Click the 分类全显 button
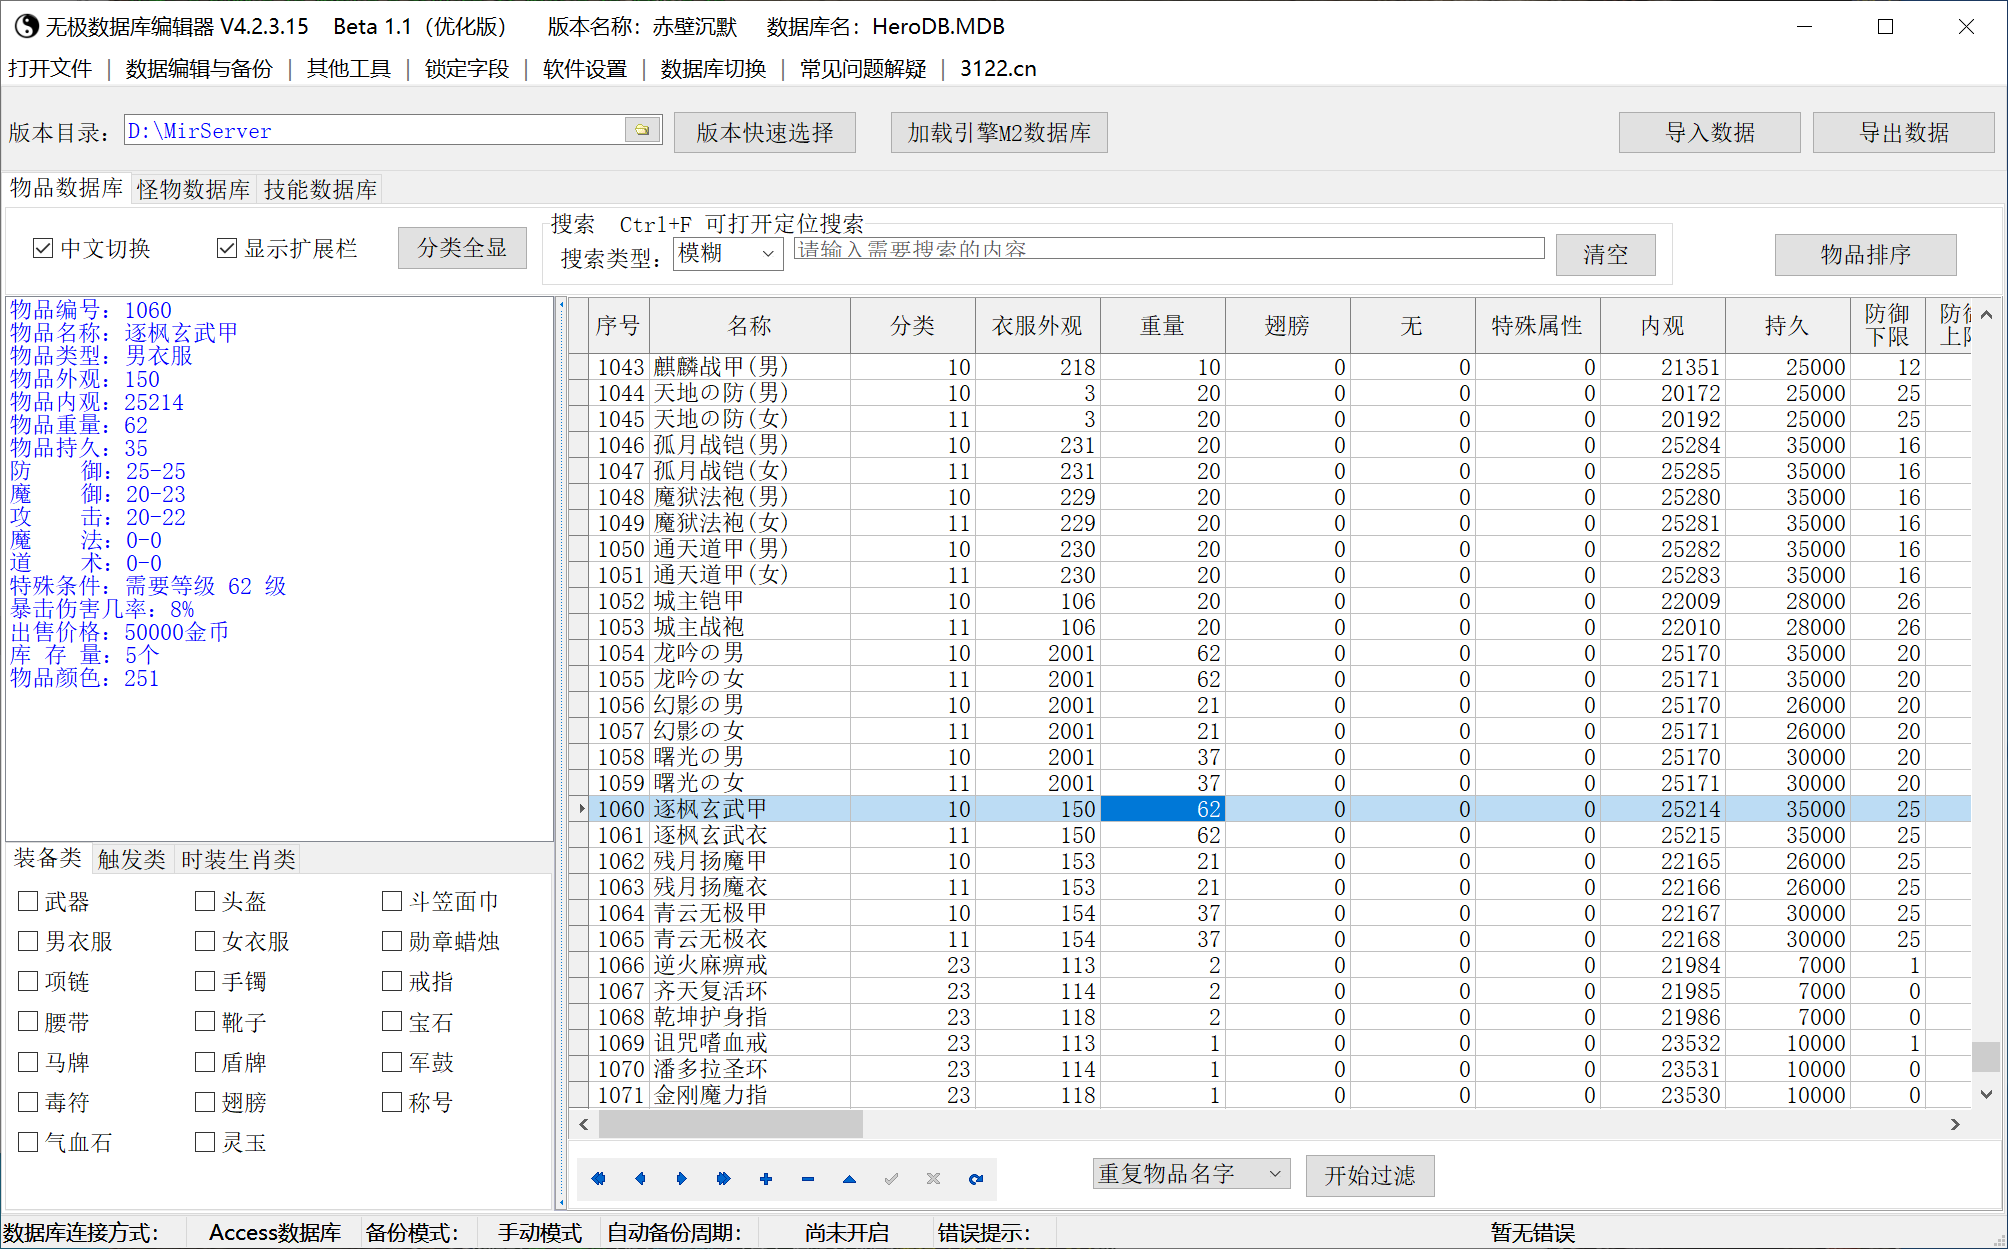 462,248
